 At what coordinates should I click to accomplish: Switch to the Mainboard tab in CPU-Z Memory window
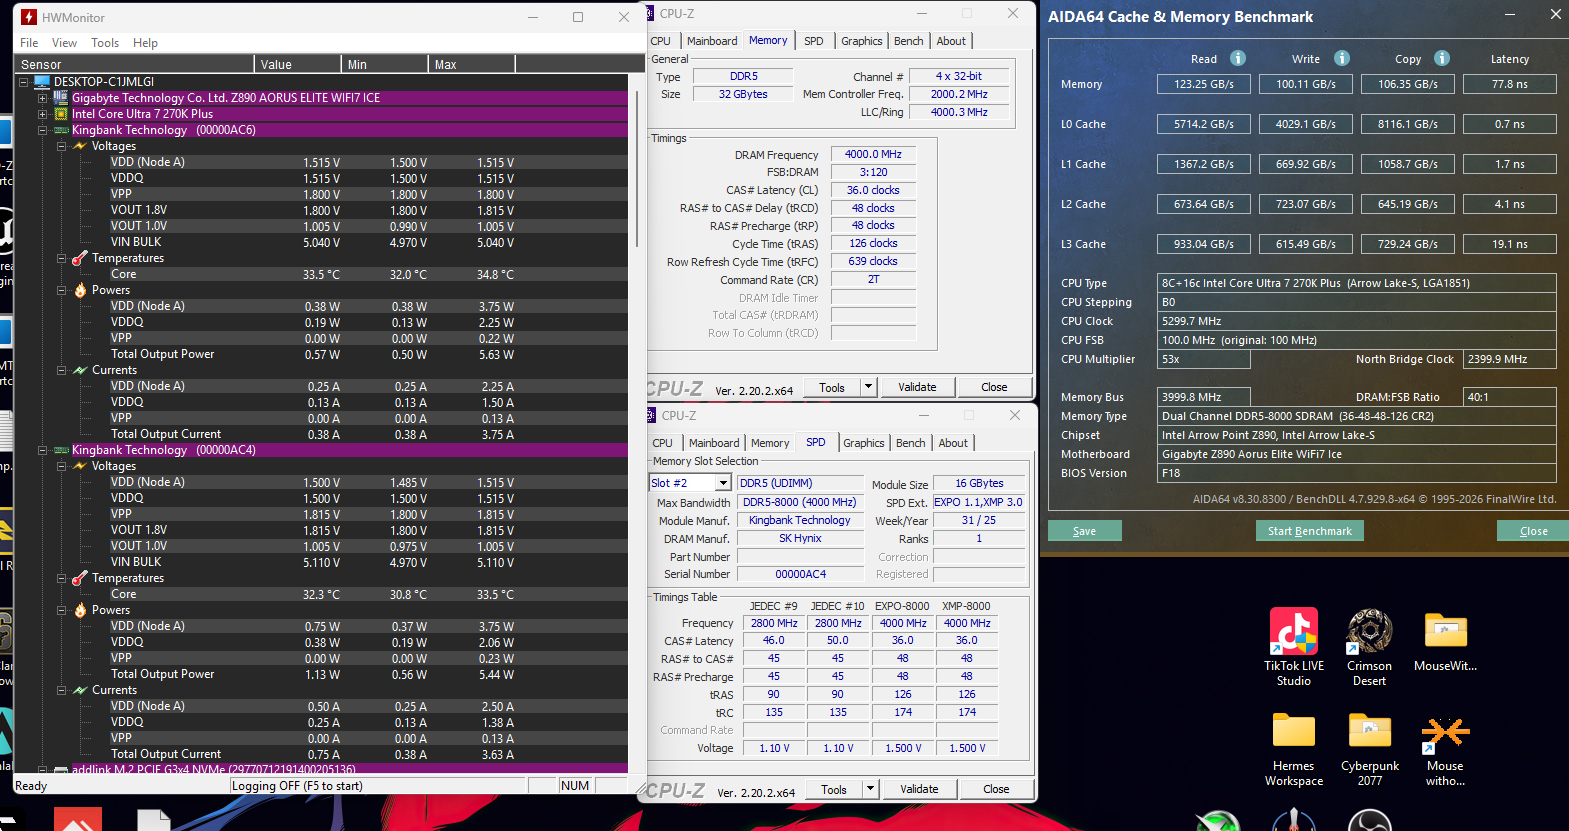[712, 41]
